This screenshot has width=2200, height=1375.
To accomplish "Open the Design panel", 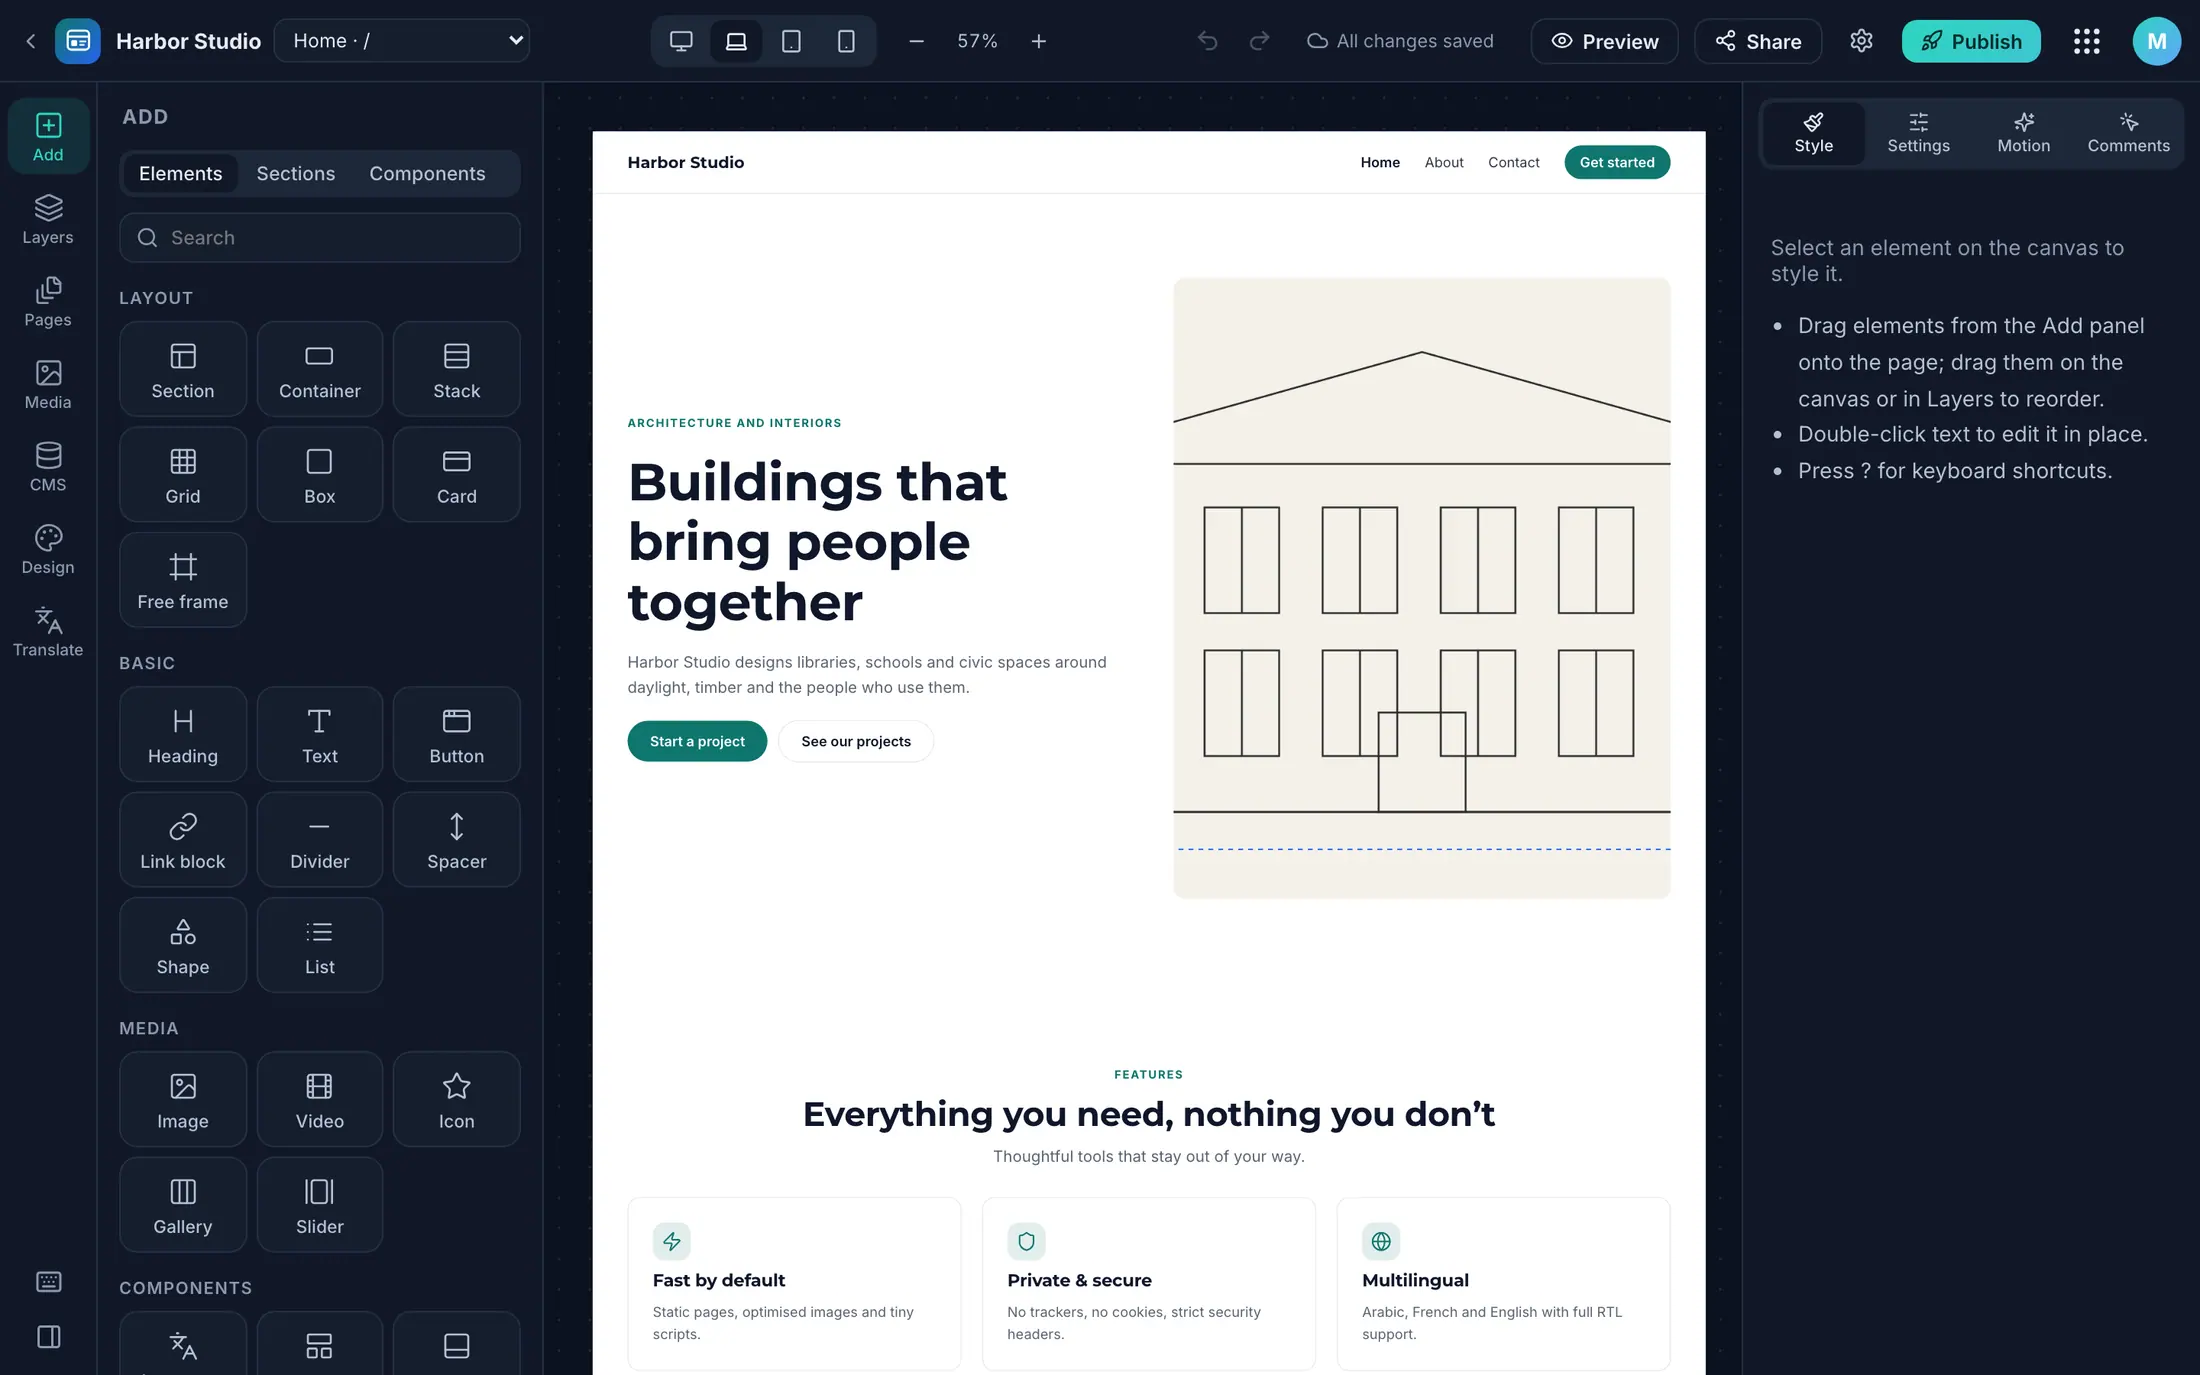I will (x=48, y=549).
